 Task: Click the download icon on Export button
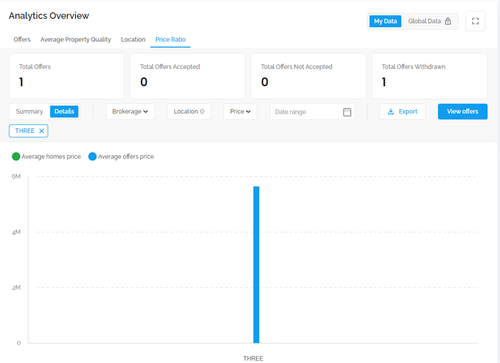click(x=391, y=112)
